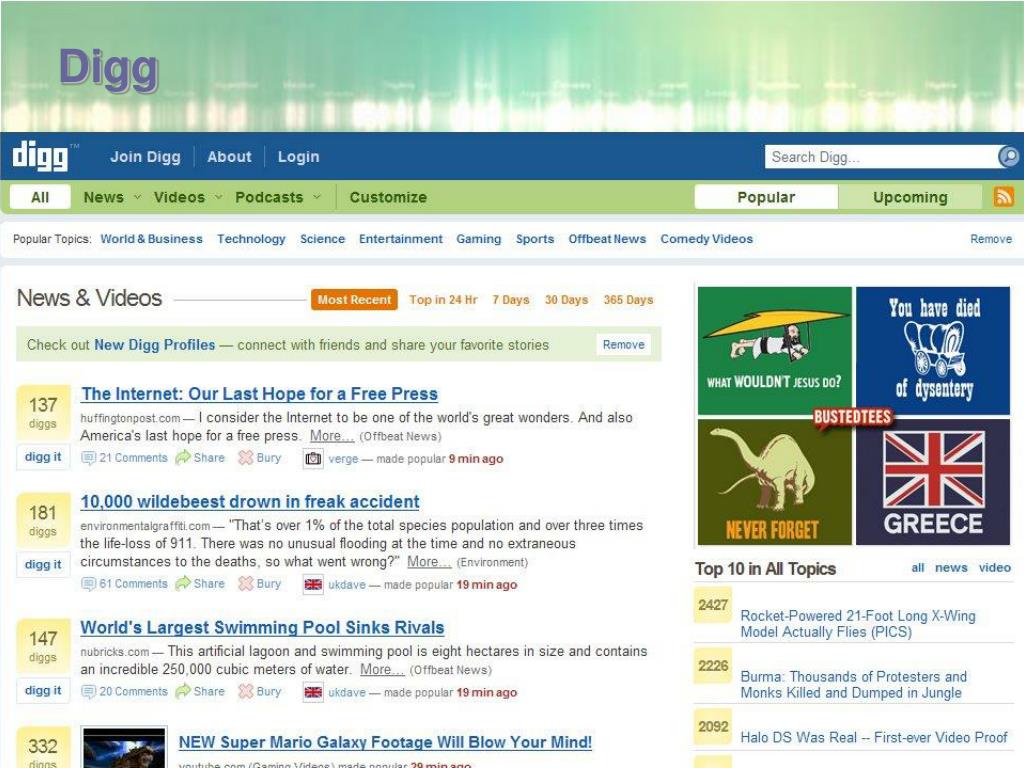Open 'World's Largest Swimming Pool' headline

coord(262,628)
